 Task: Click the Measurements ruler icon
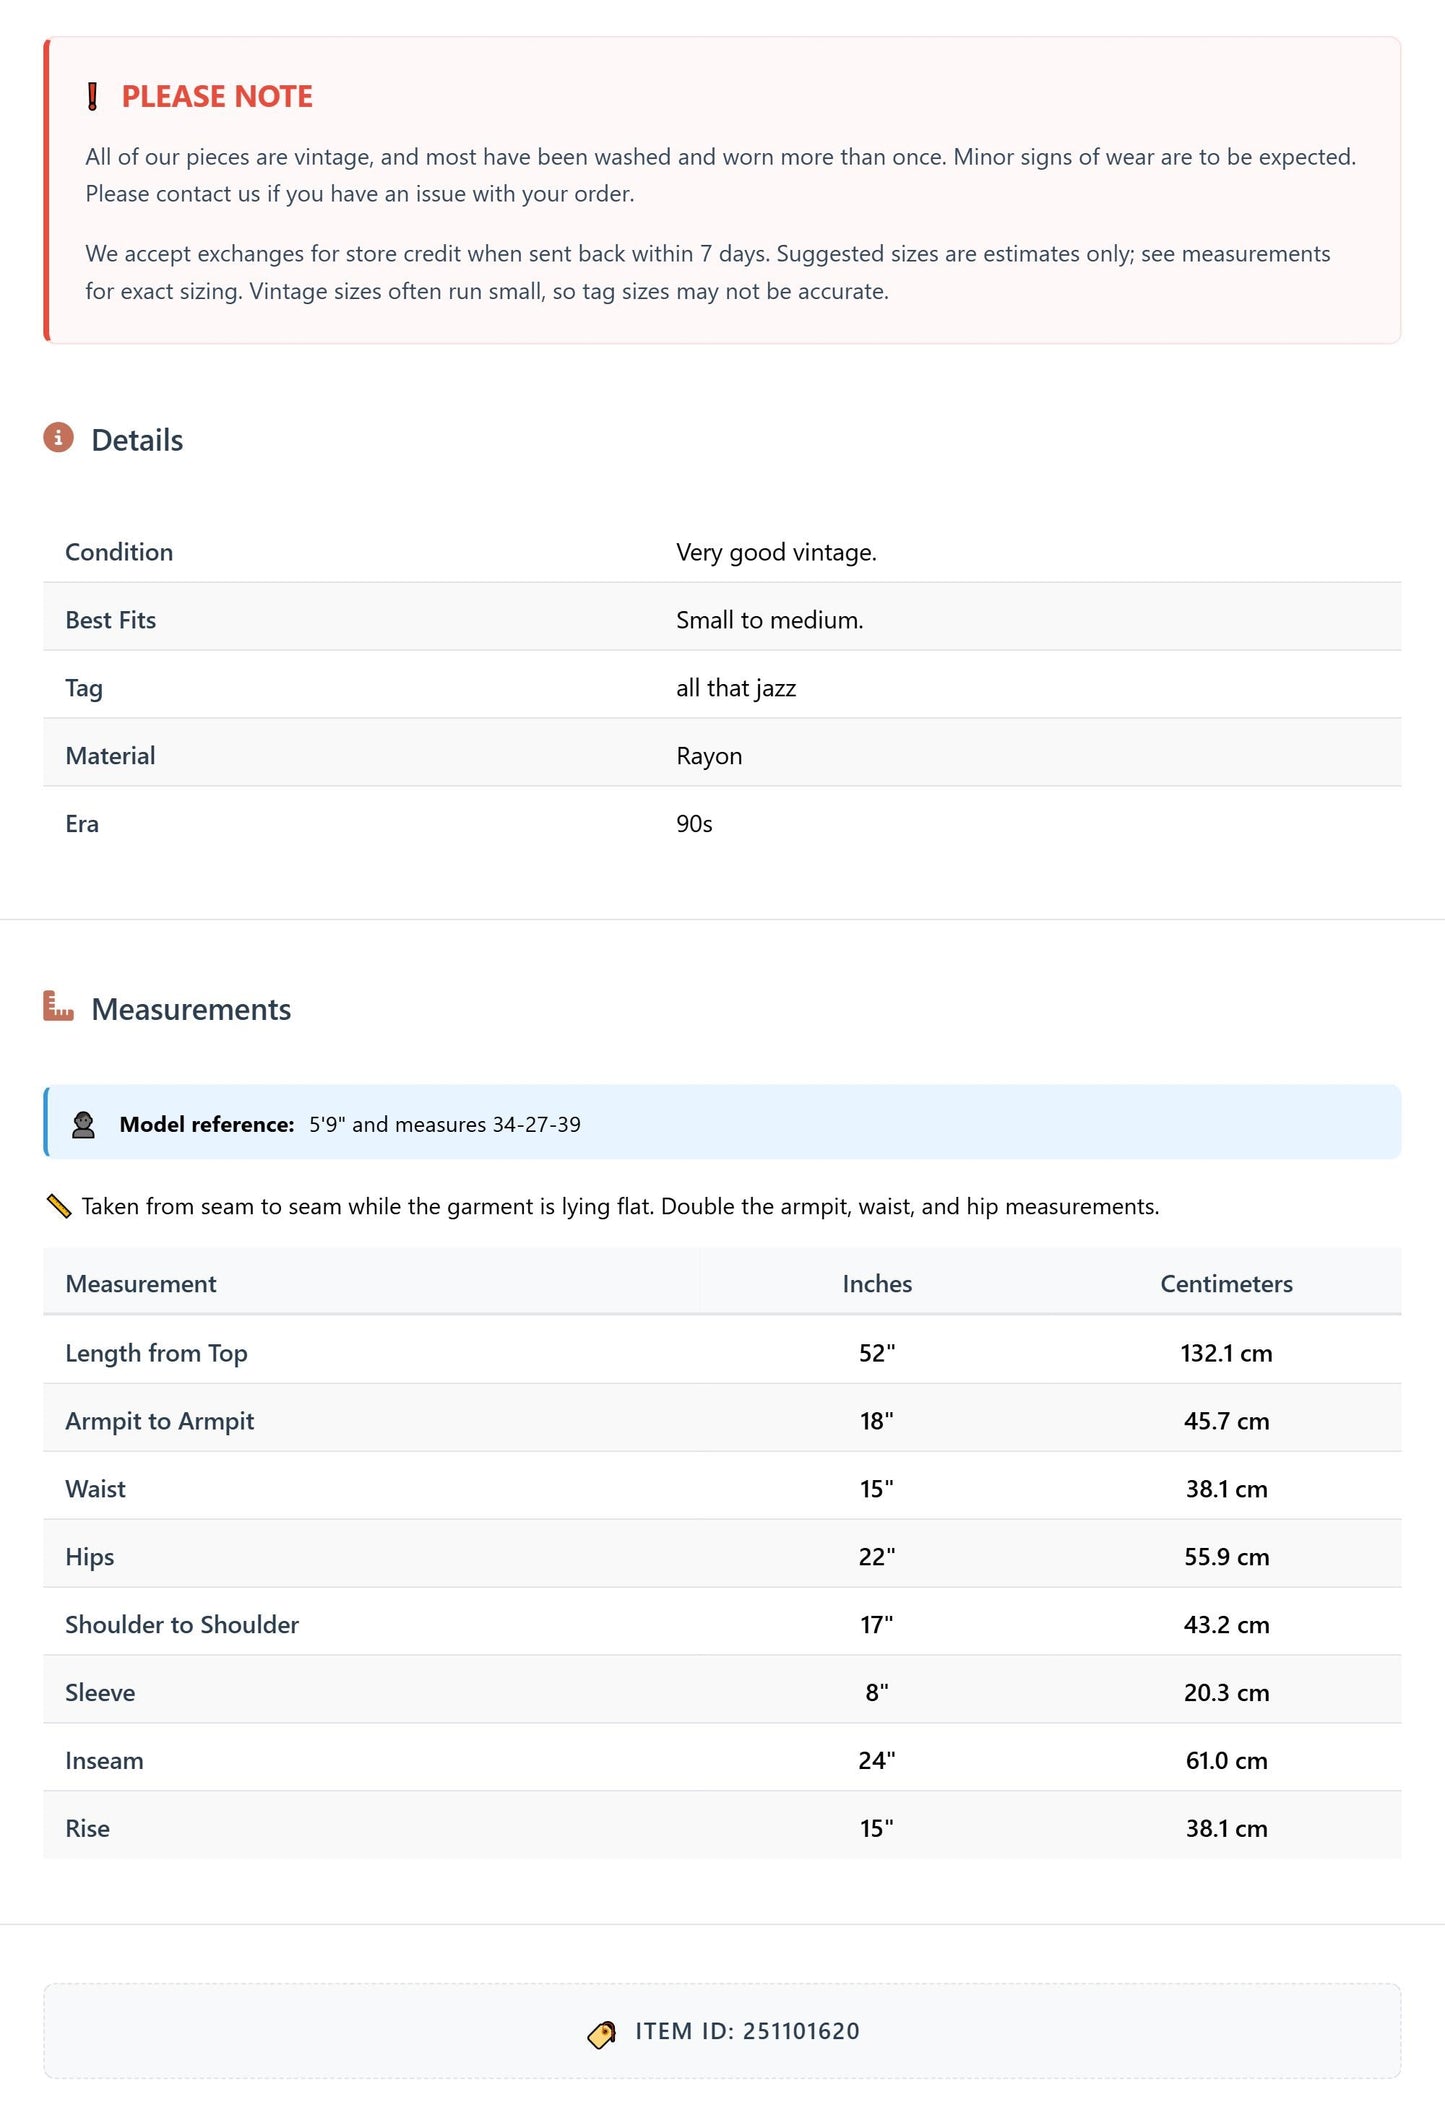(x=58, y=1006)
